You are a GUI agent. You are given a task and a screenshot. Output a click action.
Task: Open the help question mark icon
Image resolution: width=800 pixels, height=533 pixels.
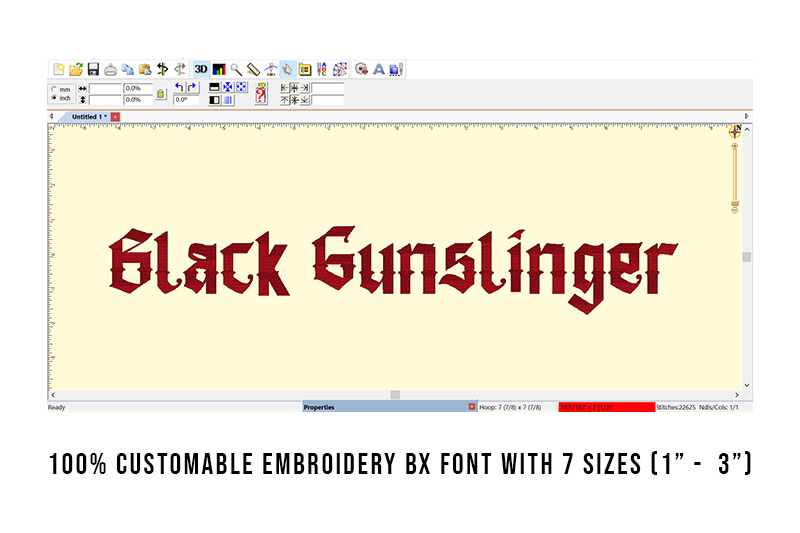(x=261, y=94)
